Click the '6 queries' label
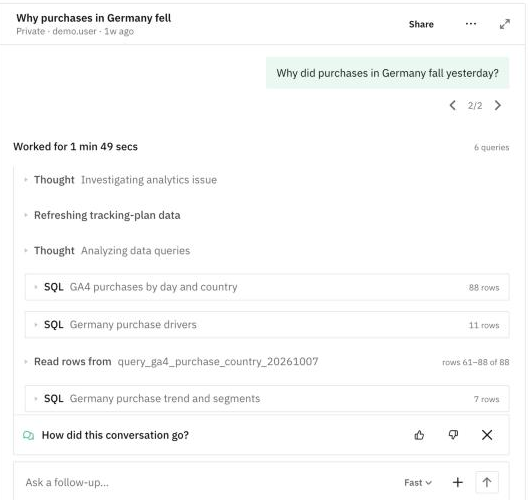The image size is (528, 500). pyautogui.click(x=491, y=147)
